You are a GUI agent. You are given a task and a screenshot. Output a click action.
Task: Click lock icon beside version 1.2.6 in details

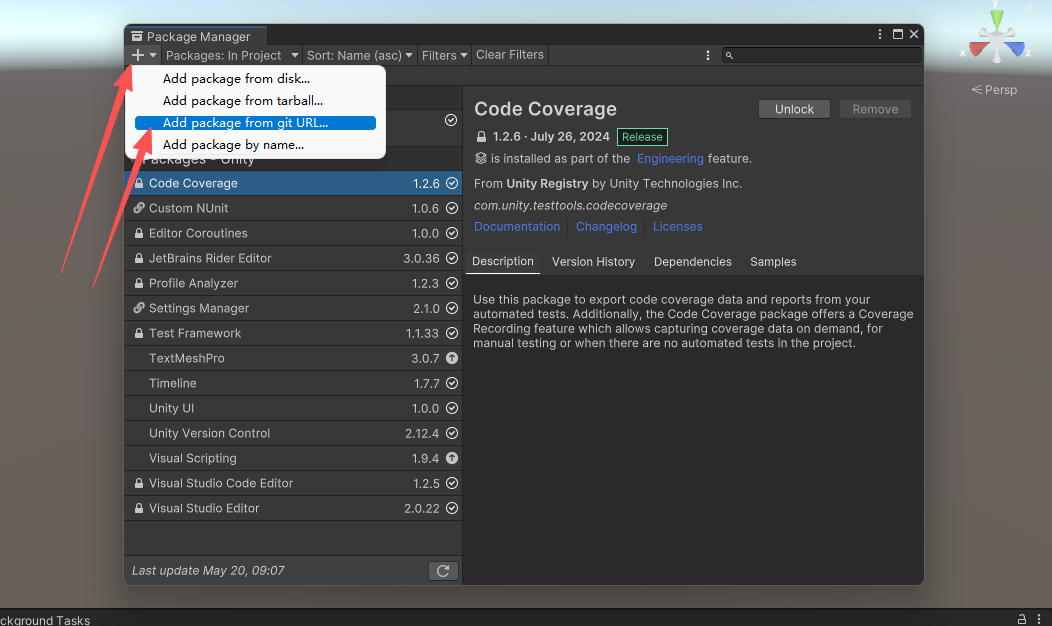click(x=481, y=137)
